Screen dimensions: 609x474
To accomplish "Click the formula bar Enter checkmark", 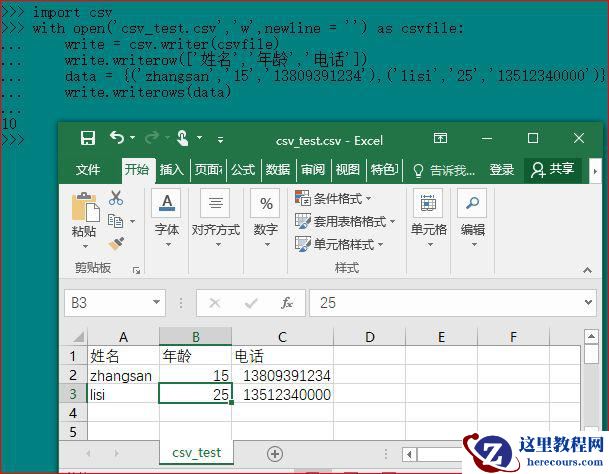I will pos(251,303).
